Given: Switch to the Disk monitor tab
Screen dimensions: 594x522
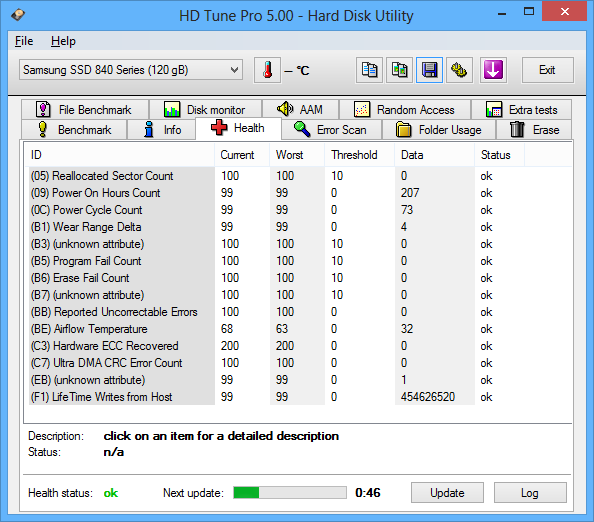Looking at the screenshot, I should (205, 109).
